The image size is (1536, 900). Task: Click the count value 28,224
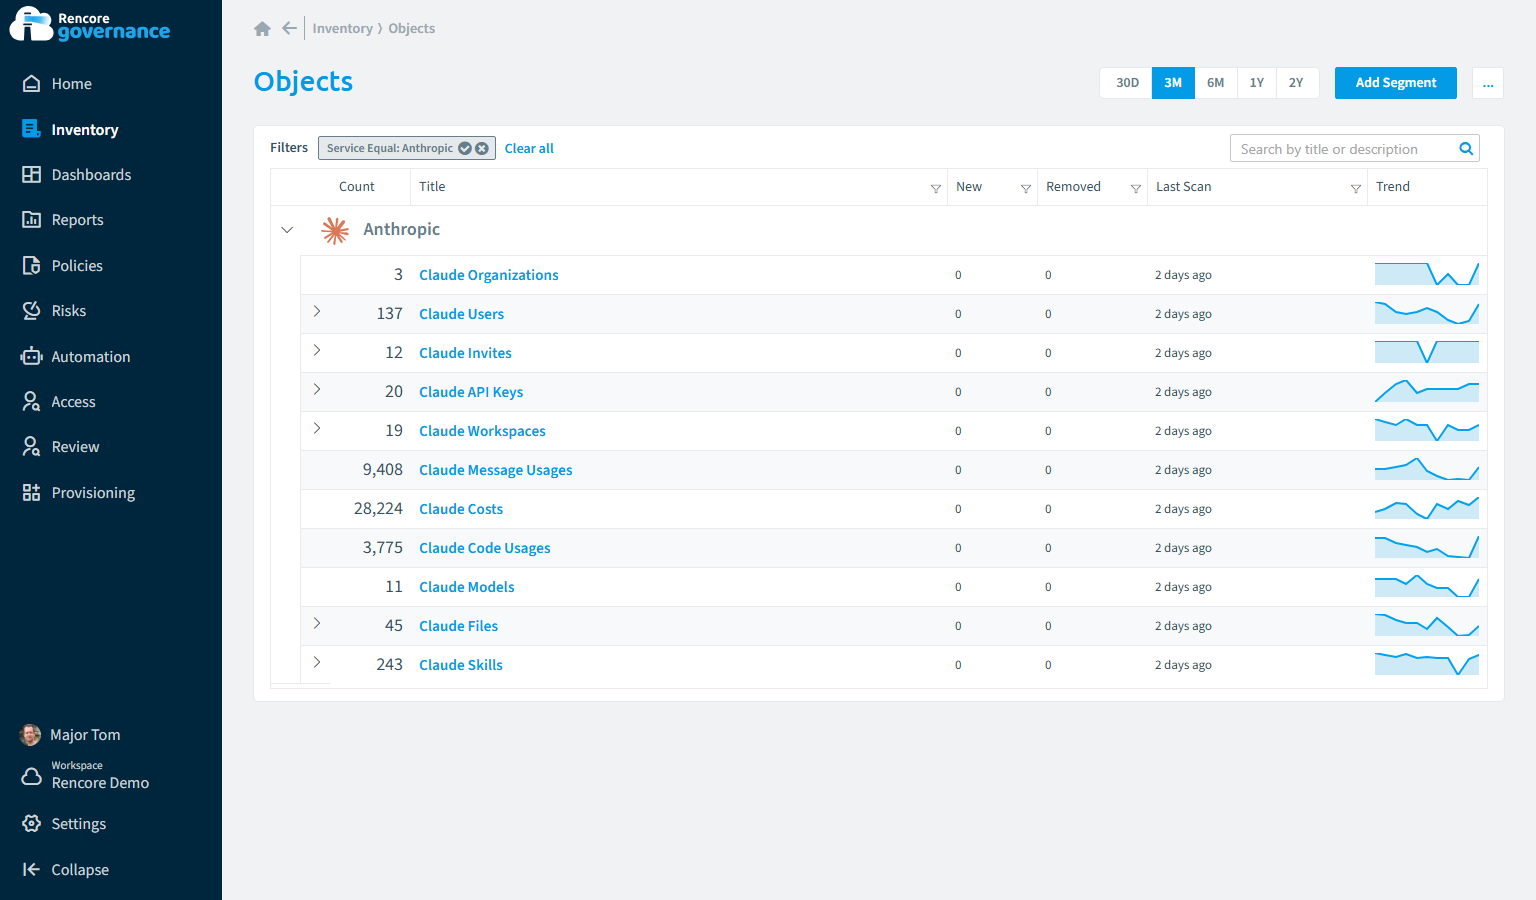[x=378, y=509]
